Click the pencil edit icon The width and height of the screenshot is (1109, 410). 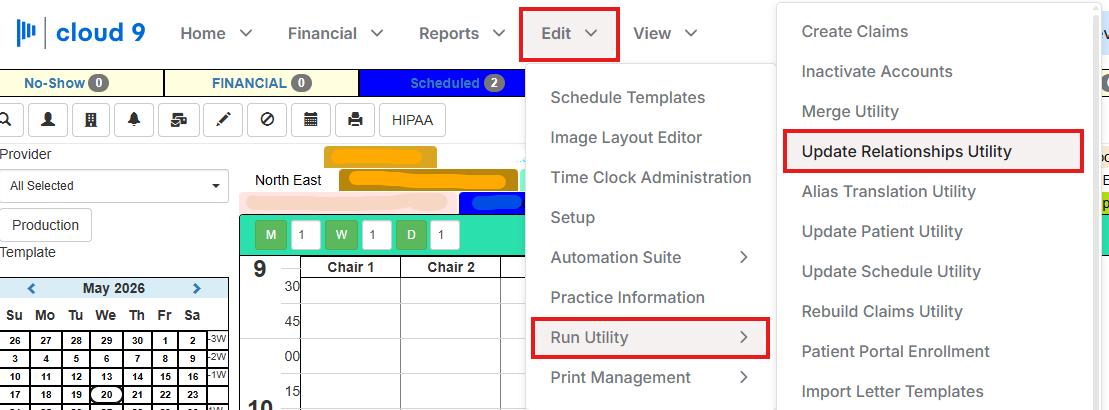(x=223, y=120)
